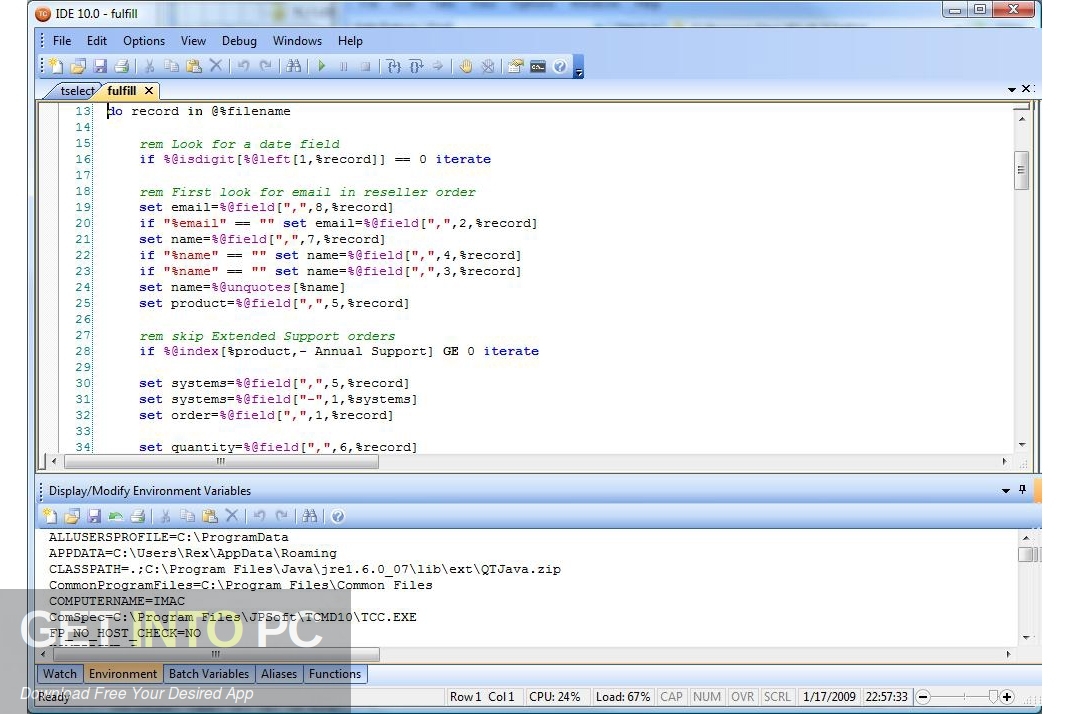Copy selection in main toolbar

171,66
